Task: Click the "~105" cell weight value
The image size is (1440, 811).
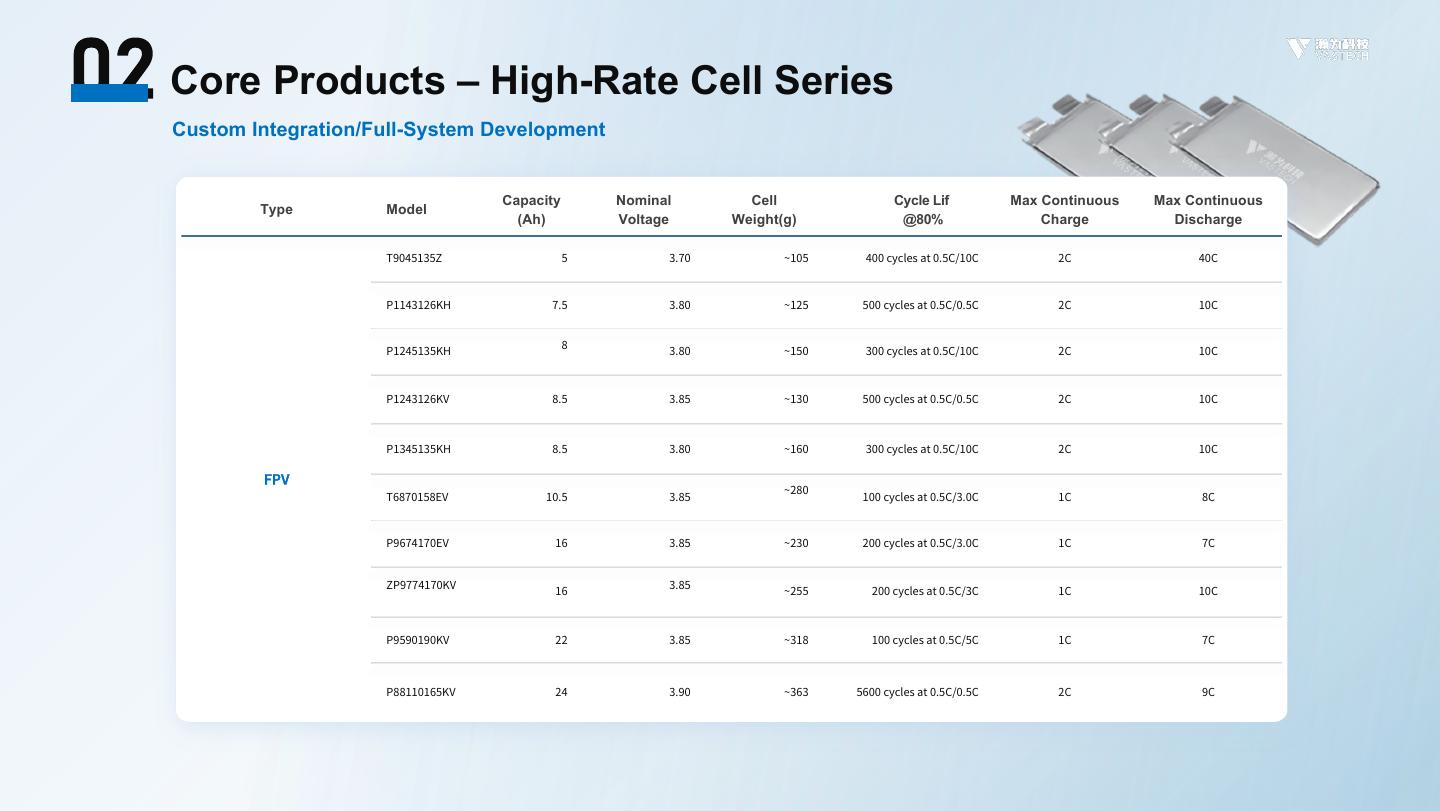Action: [796, 258]
